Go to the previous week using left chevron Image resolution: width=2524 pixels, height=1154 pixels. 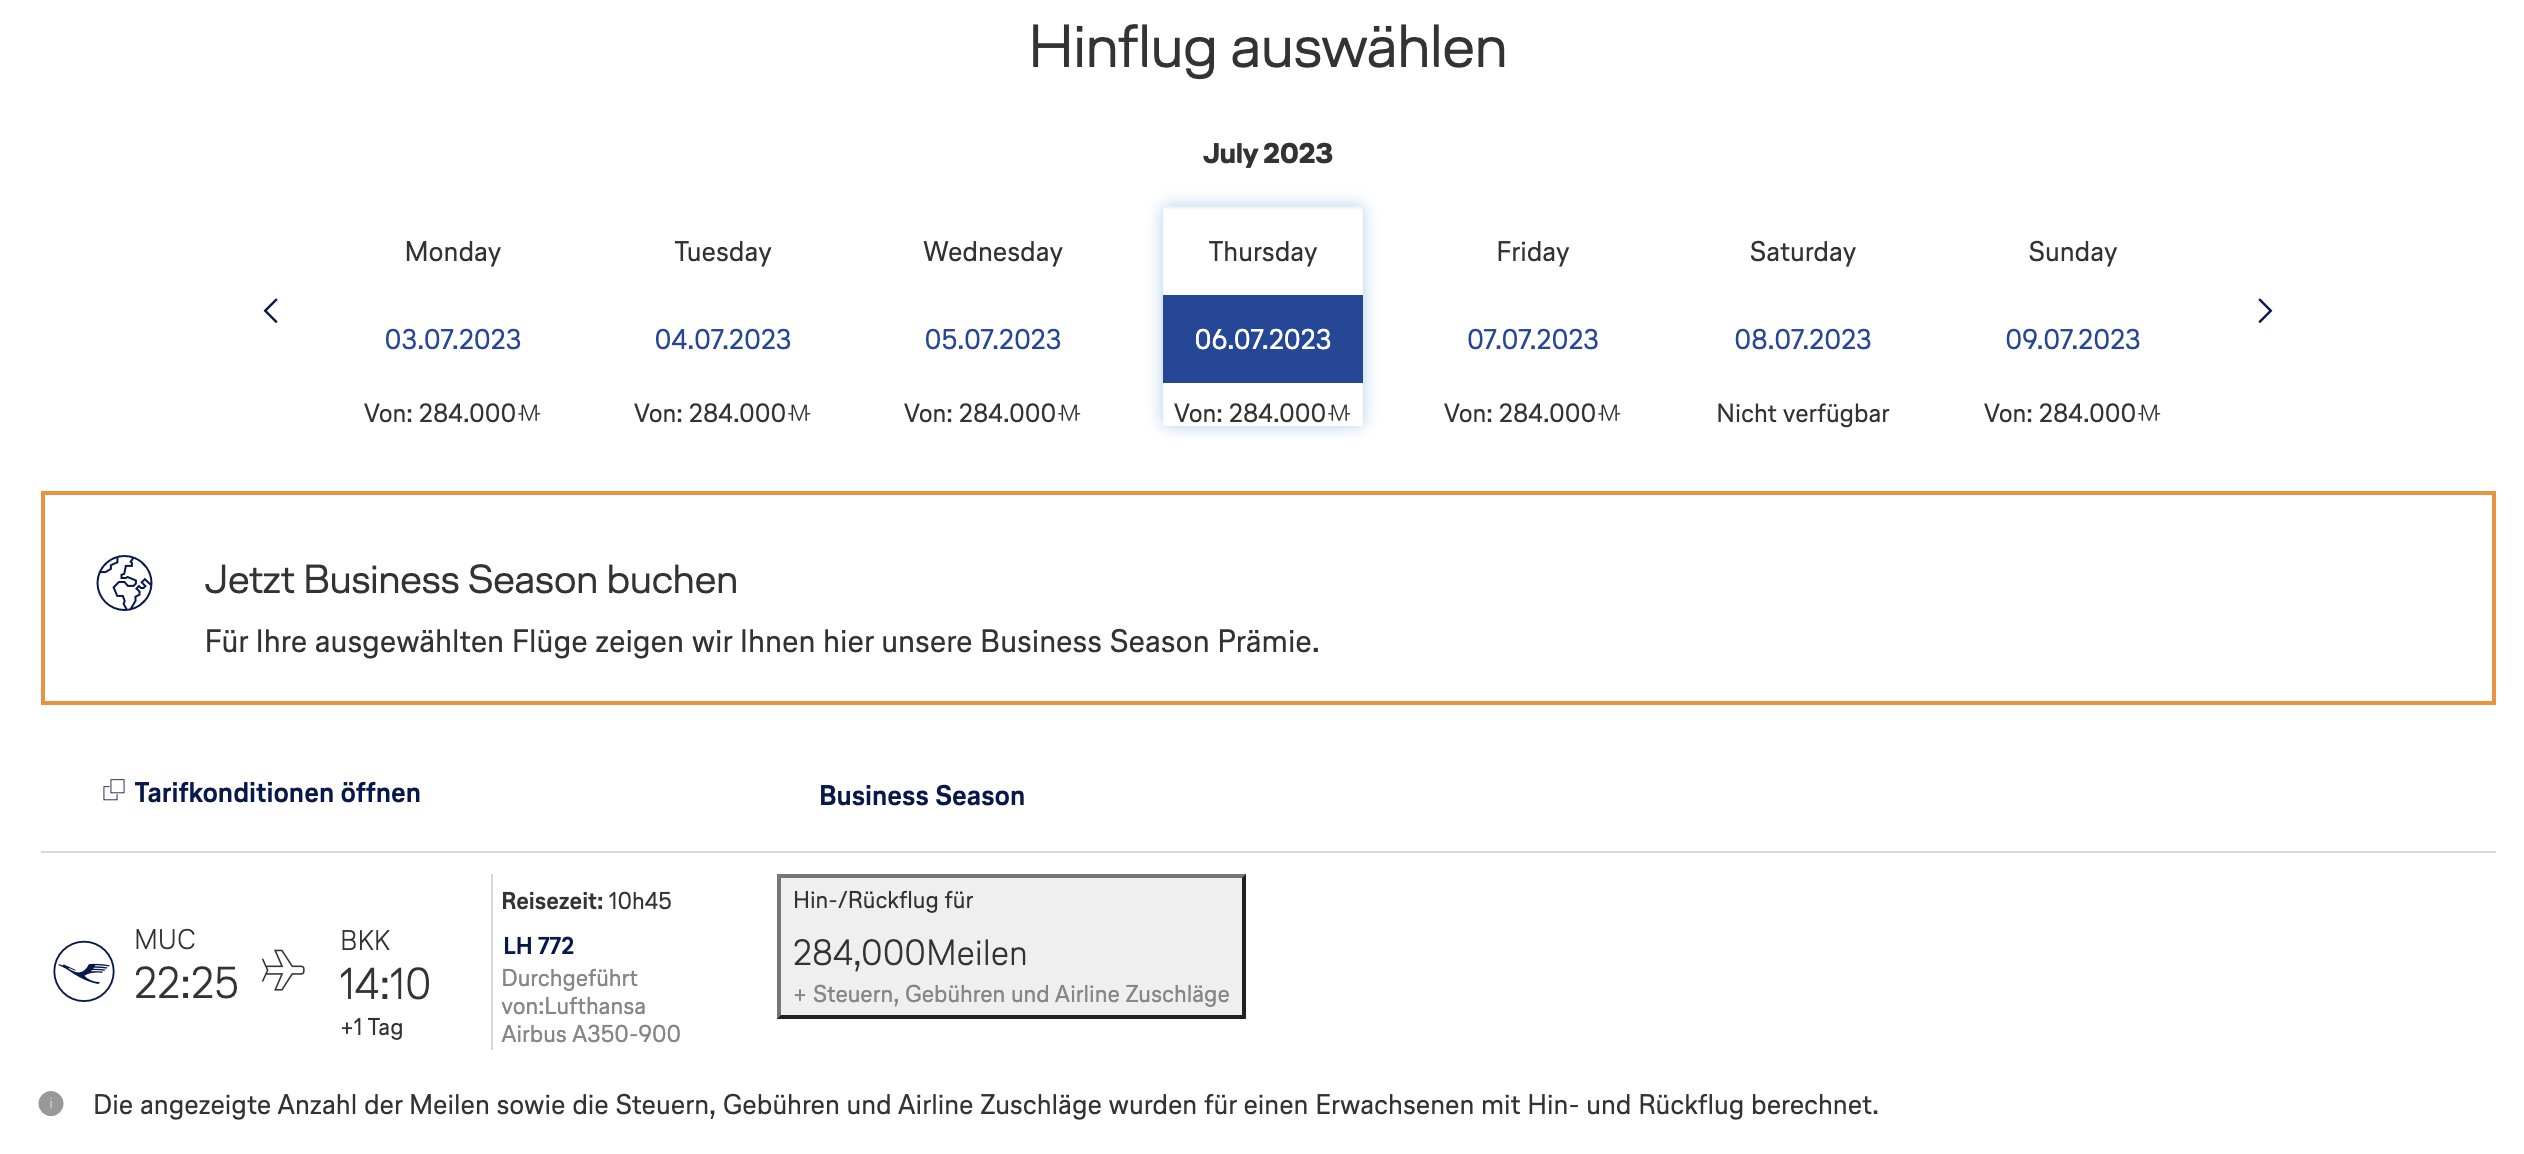(x=271, y=311)
